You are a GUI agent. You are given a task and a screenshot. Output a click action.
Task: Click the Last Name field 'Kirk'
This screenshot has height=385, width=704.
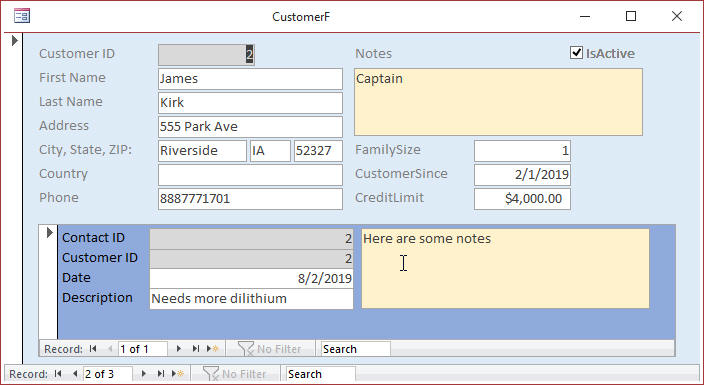point(250,103)
